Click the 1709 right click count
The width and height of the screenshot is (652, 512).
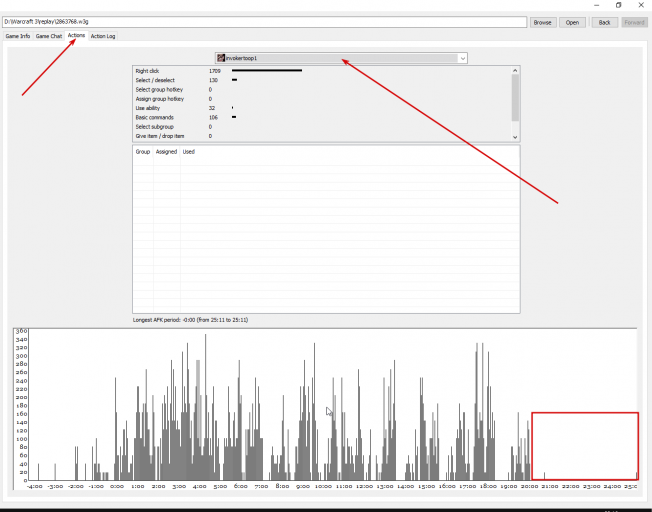click(215, 71)
